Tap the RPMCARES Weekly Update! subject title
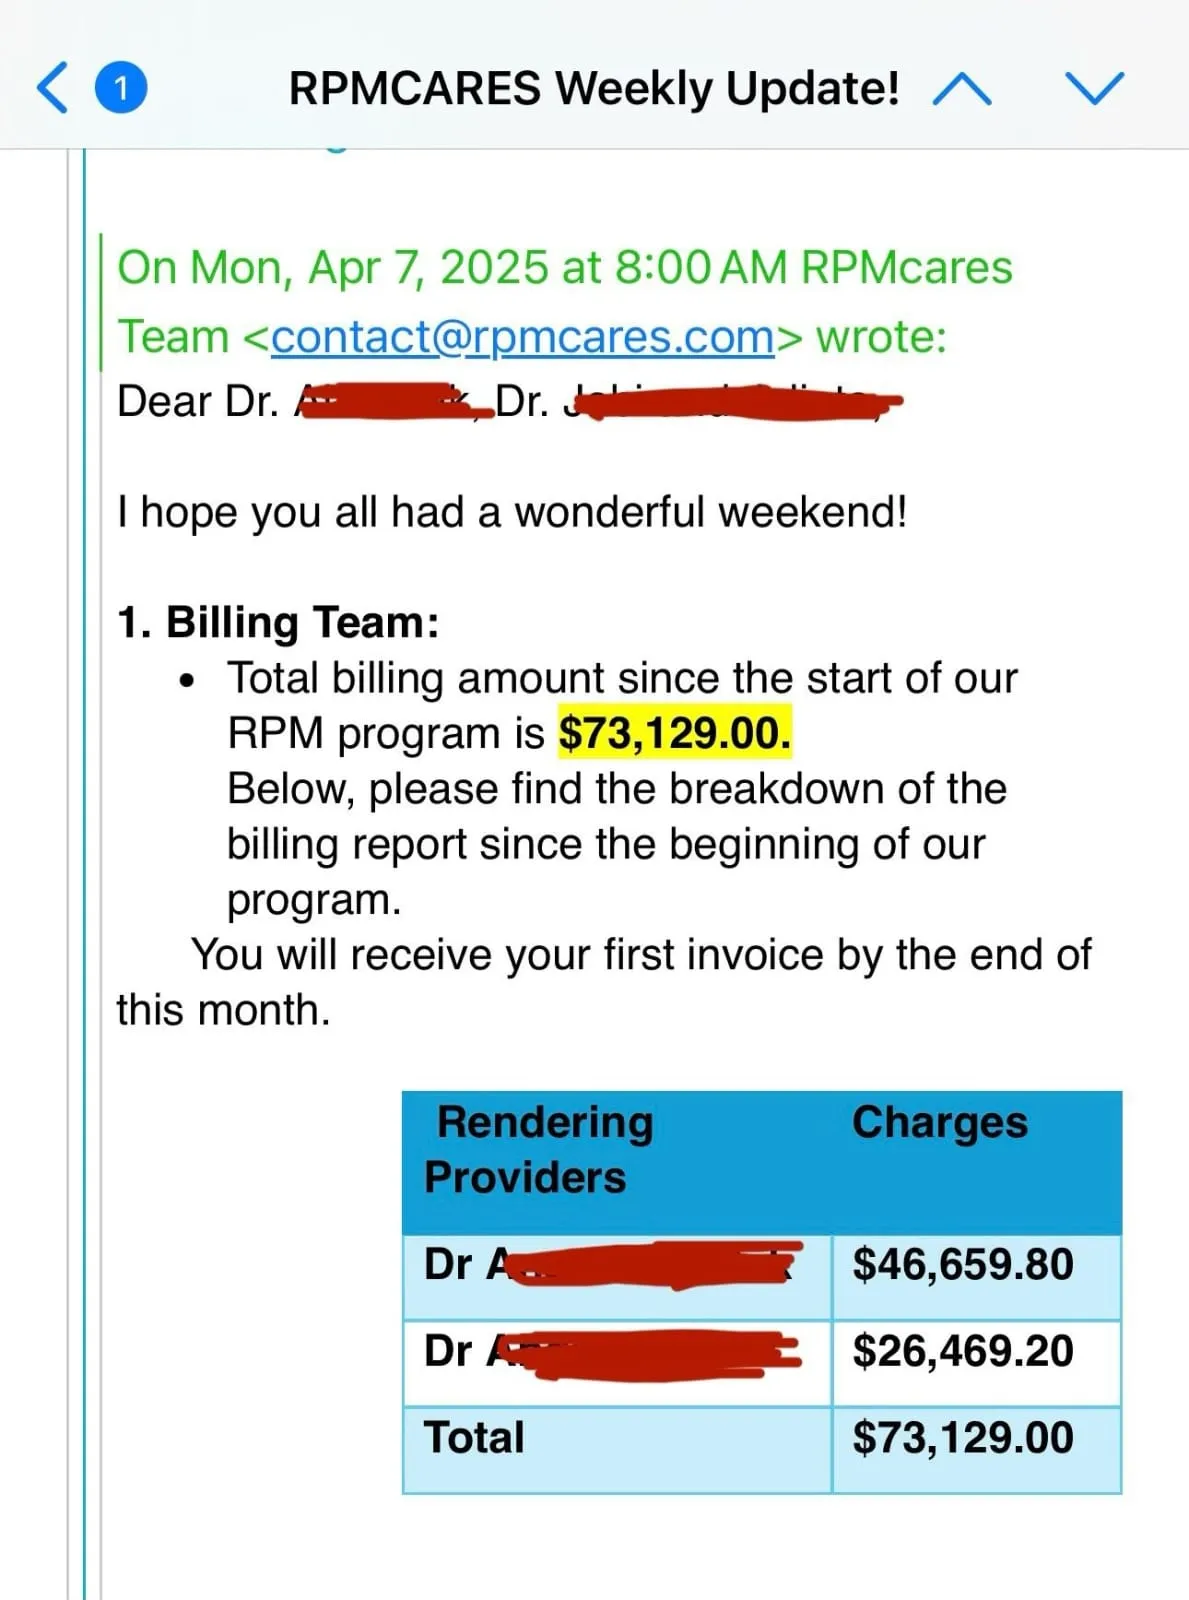The width and height of the screenshot is (1189, 1600). point(594,89)
